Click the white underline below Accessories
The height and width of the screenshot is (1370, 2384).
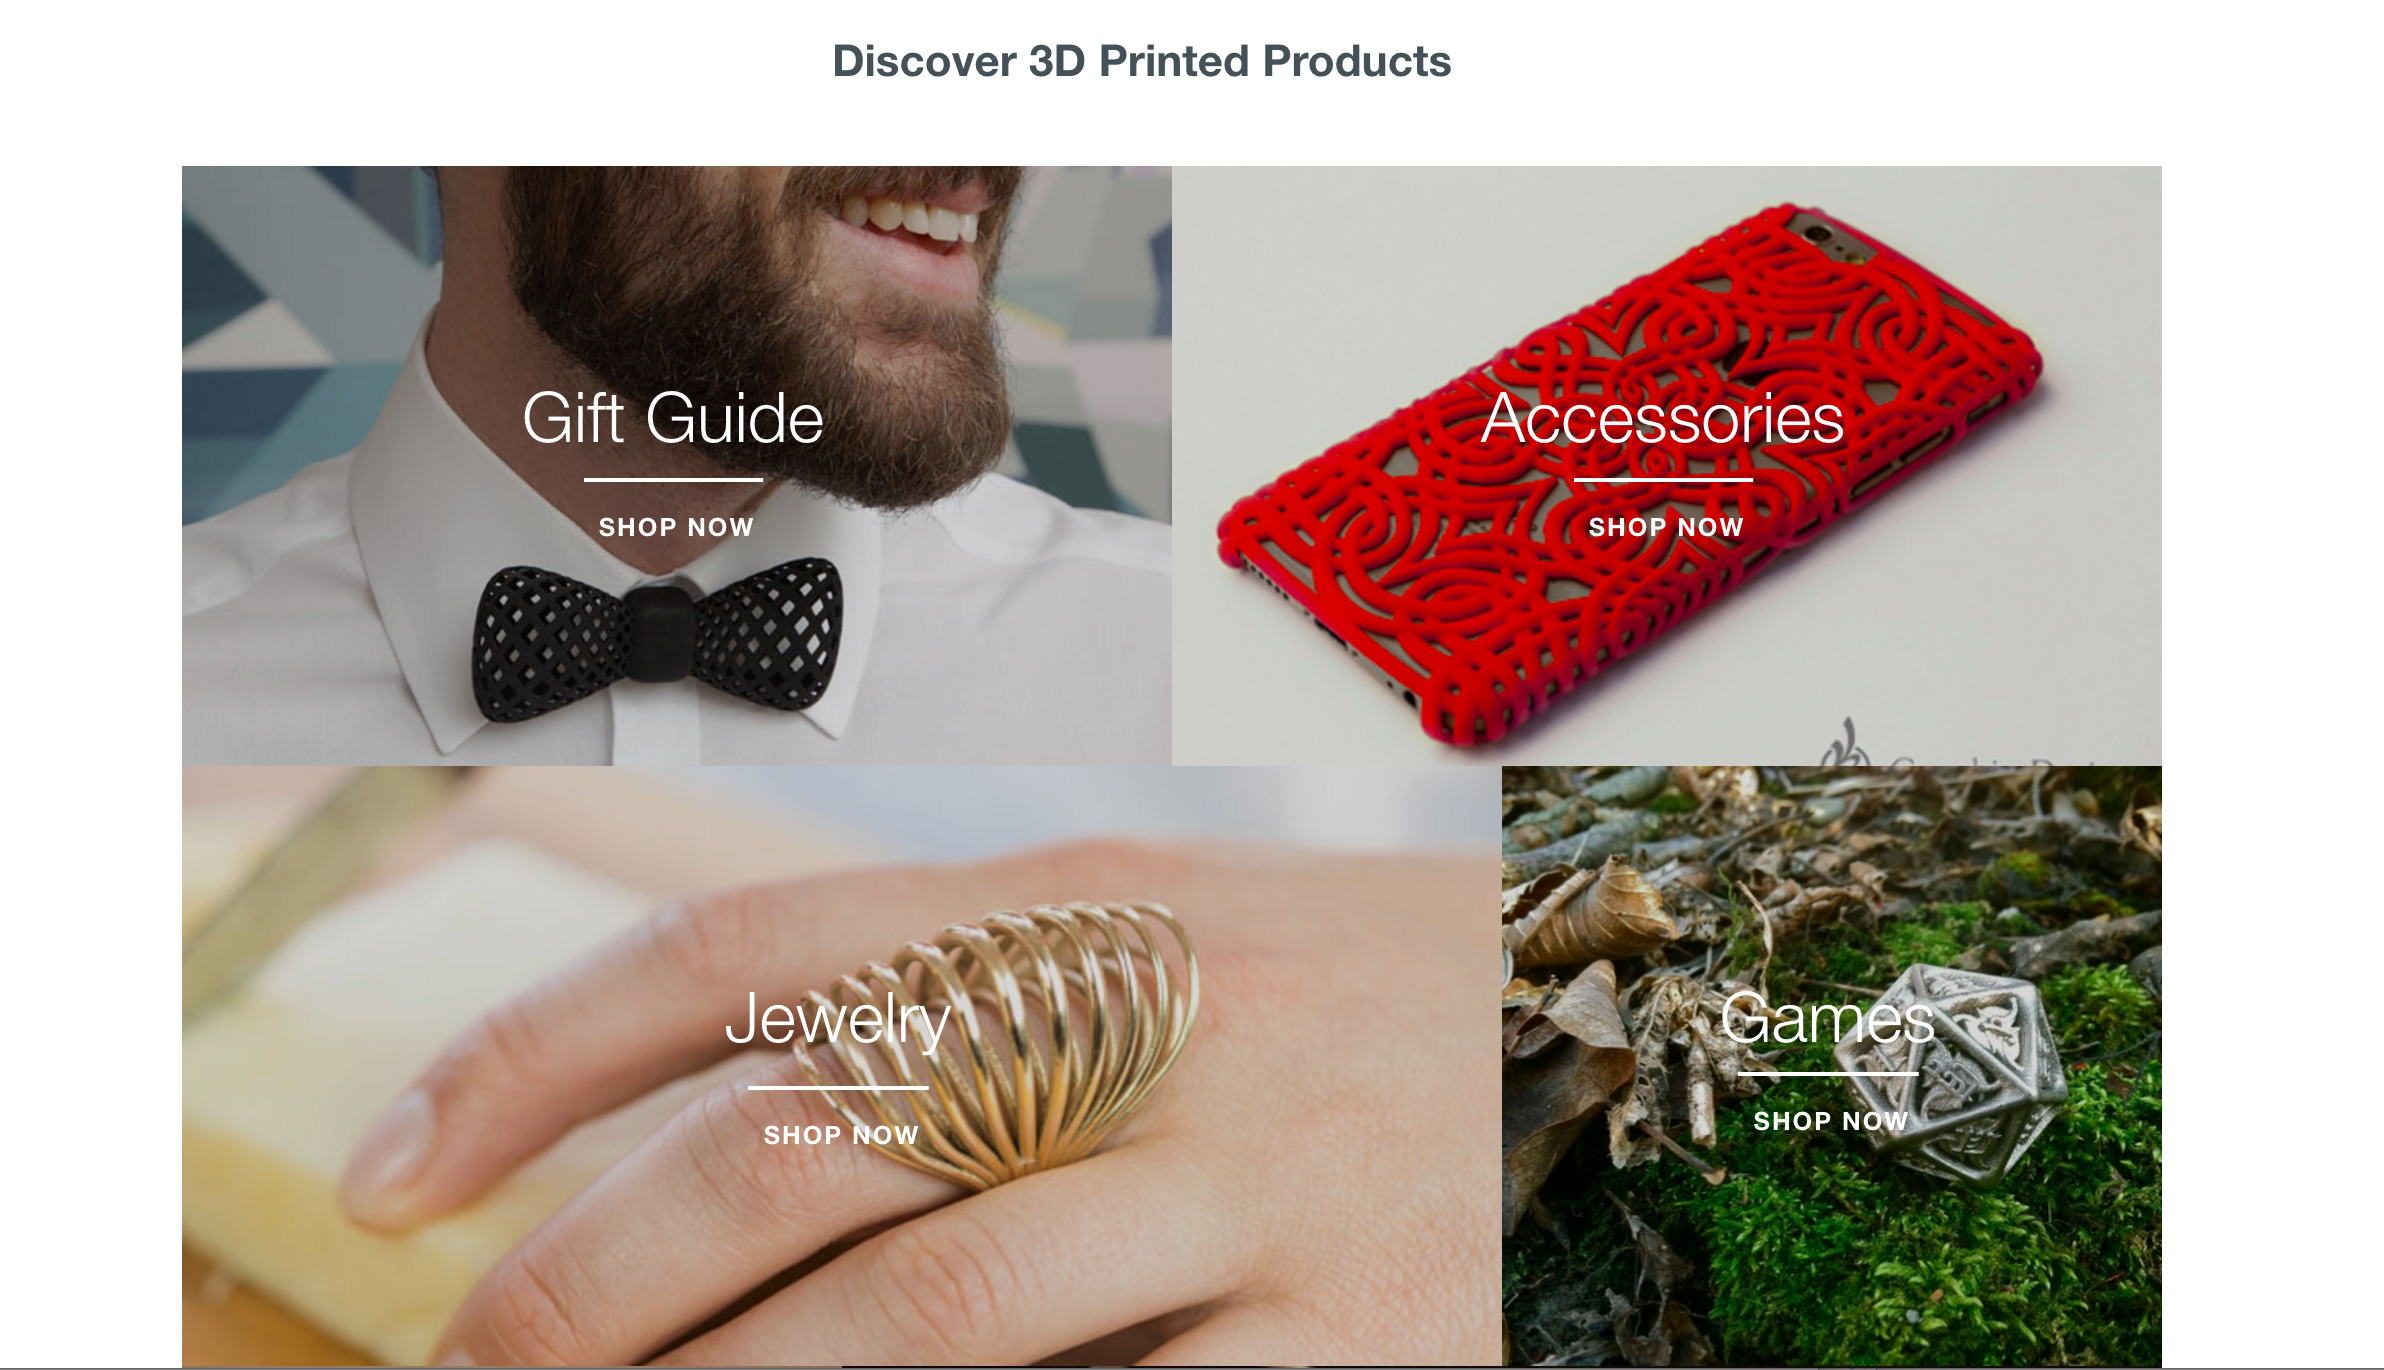(x=1663, y=480)
